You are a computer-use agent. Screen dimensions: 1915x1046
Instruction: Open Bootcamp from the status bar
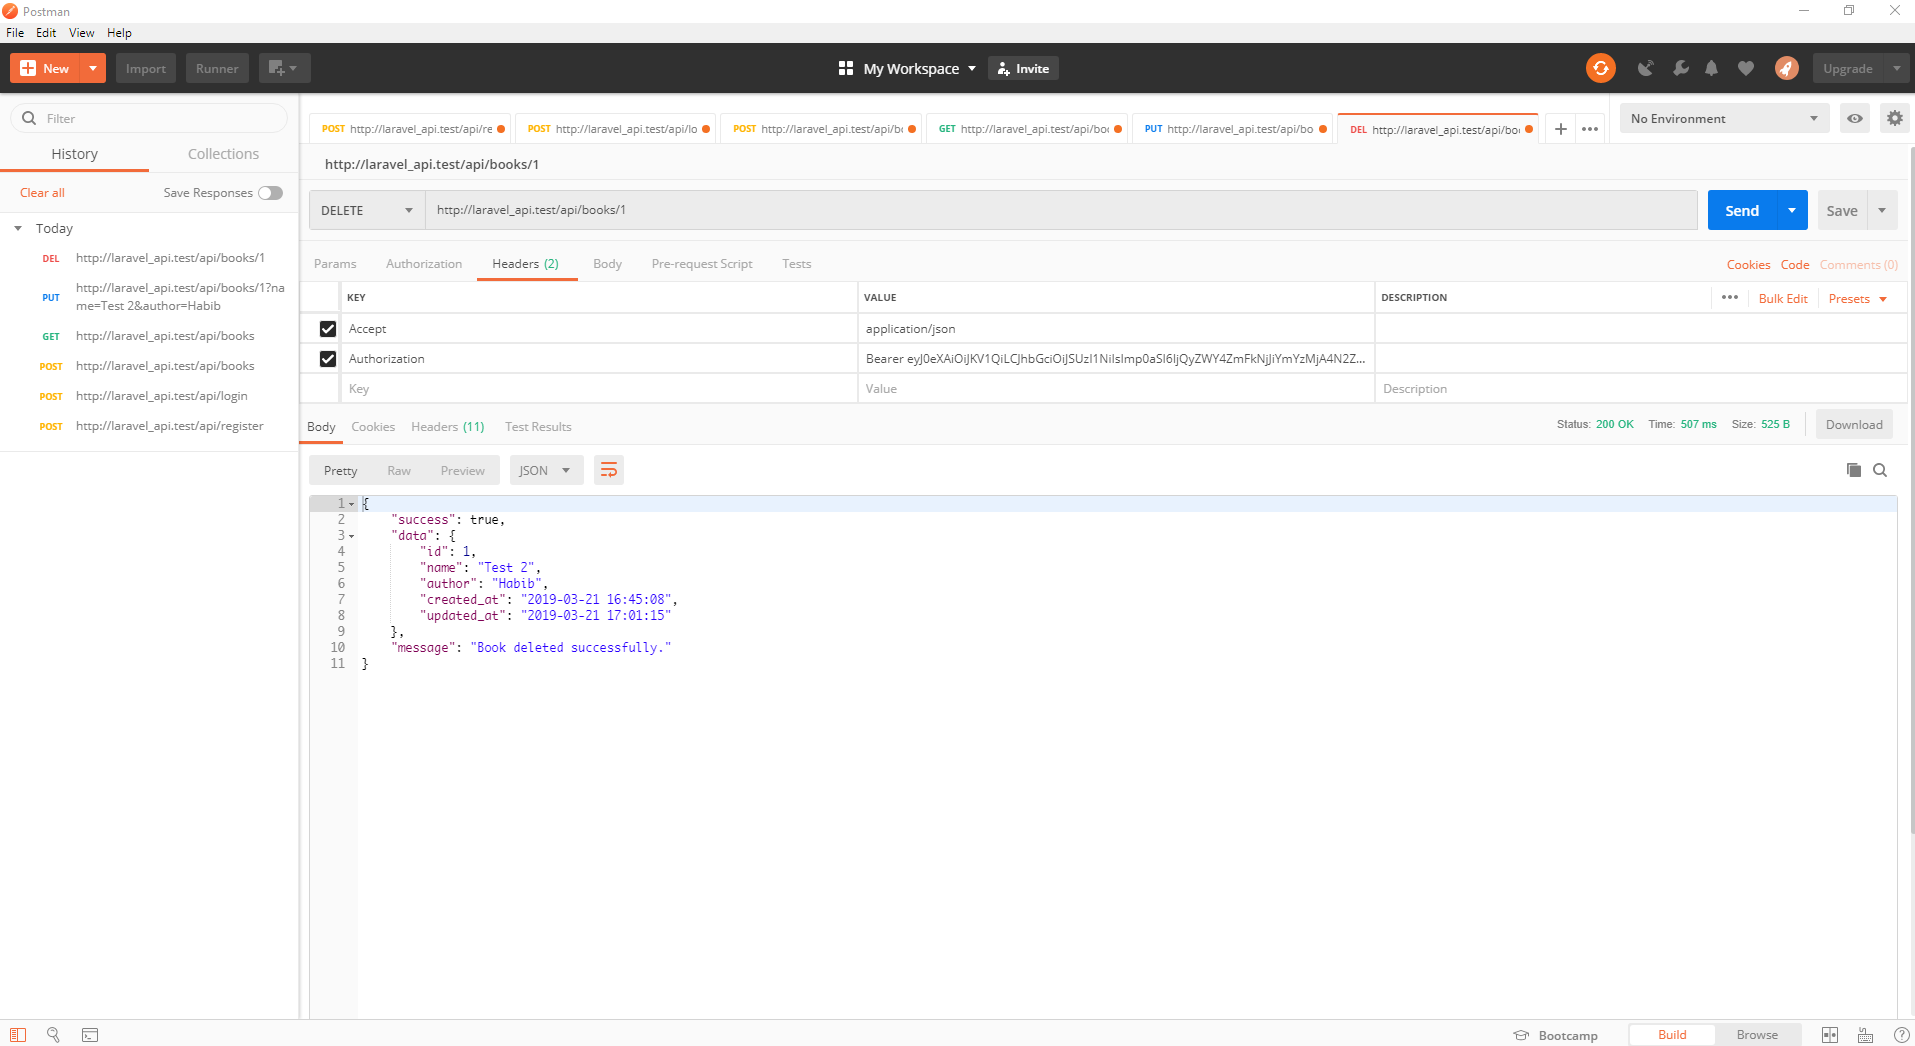[1556, 1035]
